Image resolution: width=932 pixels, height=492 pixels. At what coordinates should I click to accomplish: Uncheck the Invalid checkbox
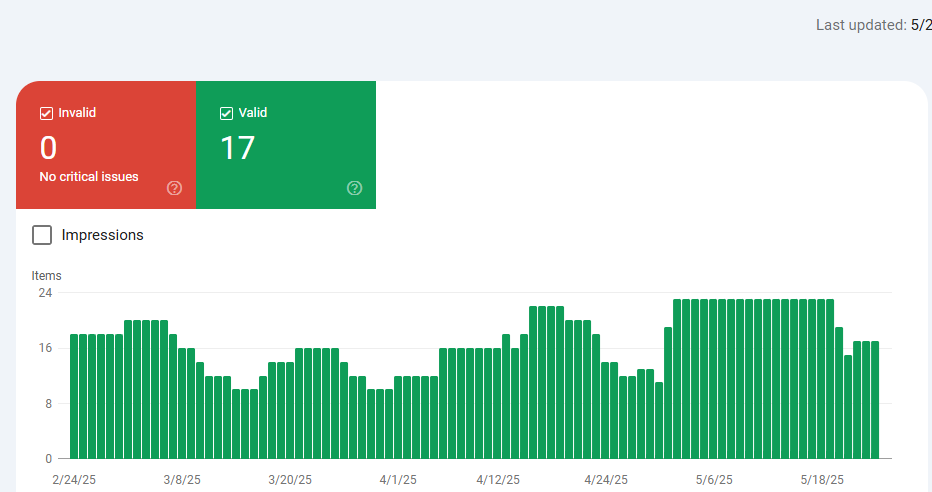[x=46, y=113]
